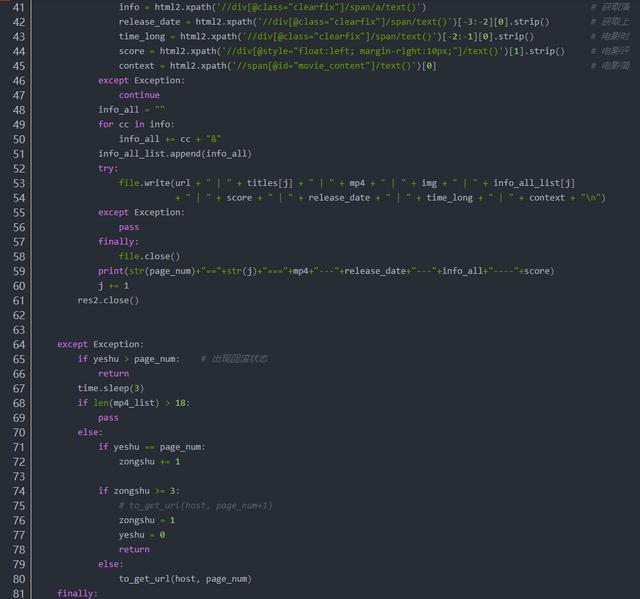640x599 pixels.
Task: Click 'try:' keyword on line 52
Action: tap(108, 169)
